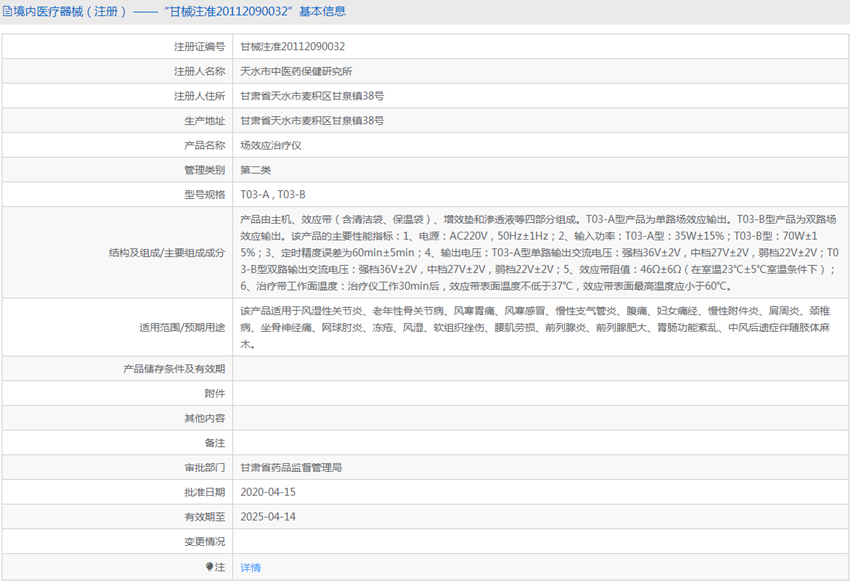
Task: Click the intended-use paragraph starting 该产品适用于
Action: (535, 327)
